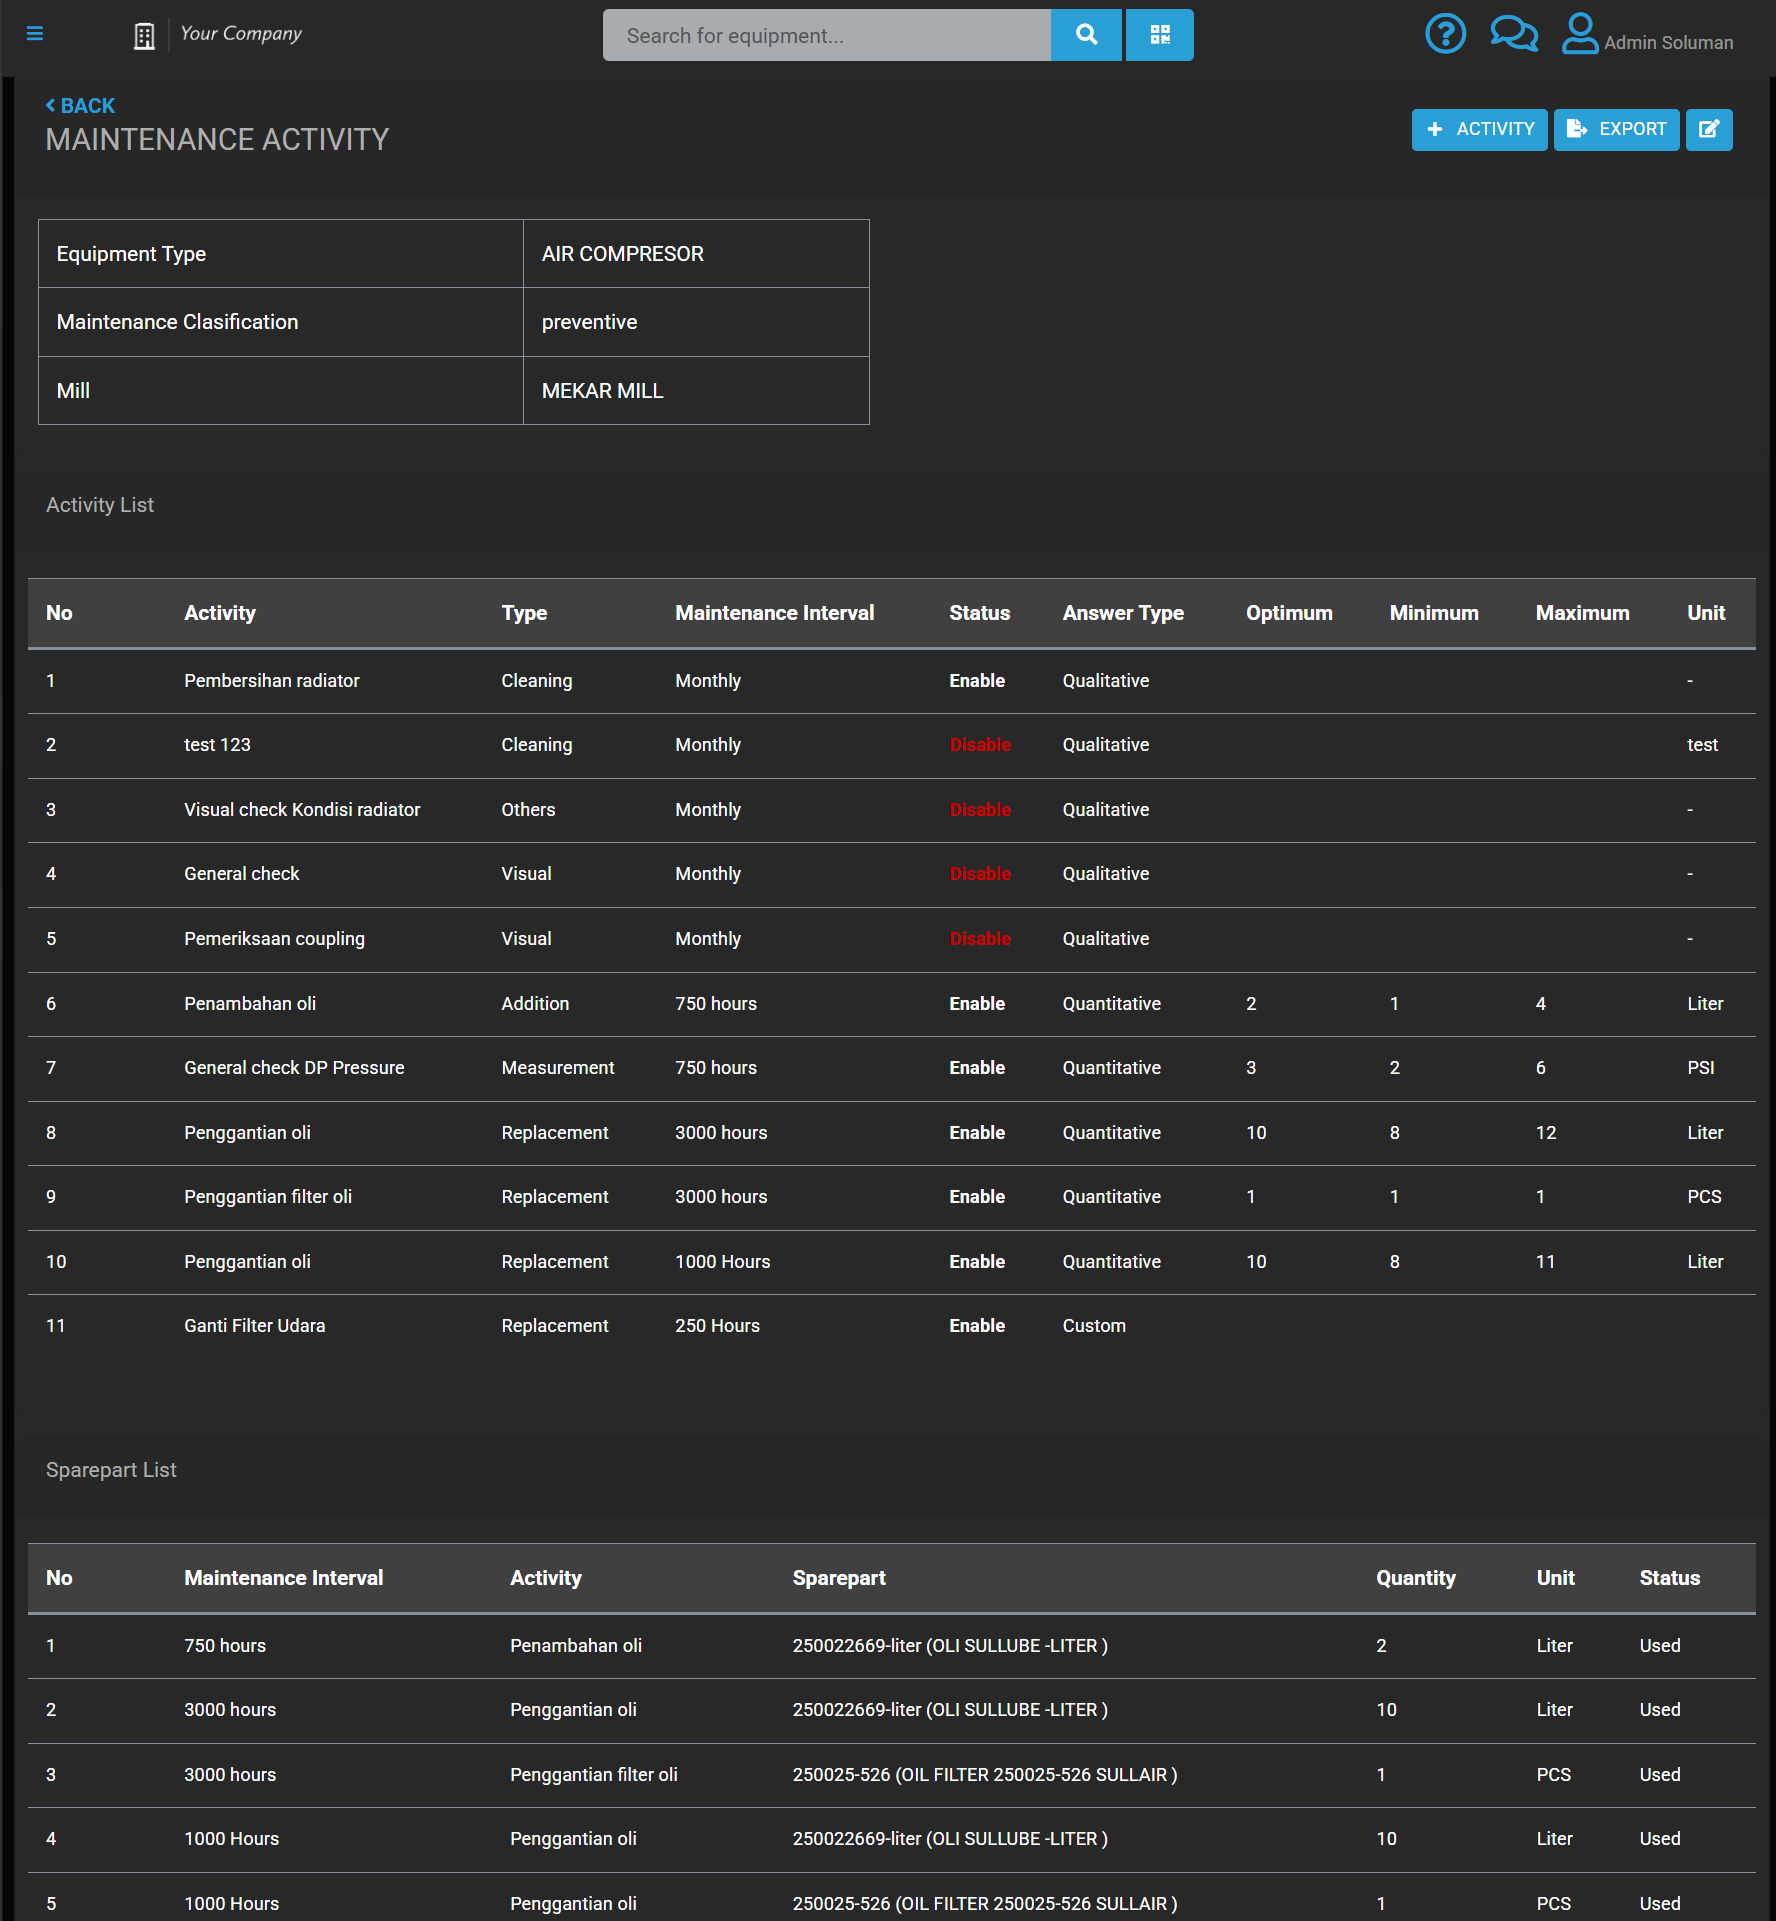Viewport: 1776px width, 1921px height.
Task: Click the Sparepart column header
Action: [838, 1577]
